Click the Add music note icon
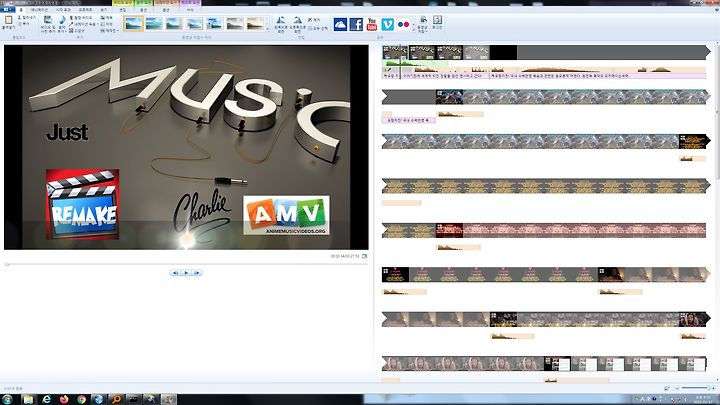The image size is (720, 405). (x=62, y=20)
